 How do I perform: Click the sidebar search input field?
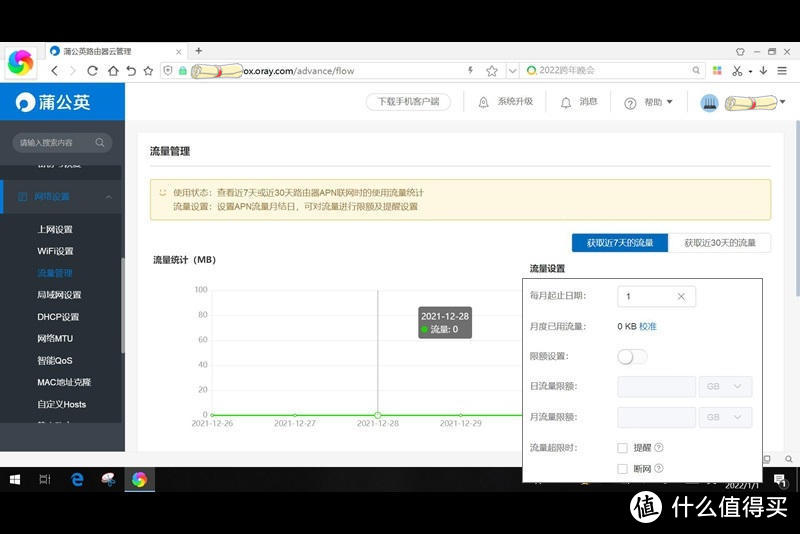tap(62, 142)
